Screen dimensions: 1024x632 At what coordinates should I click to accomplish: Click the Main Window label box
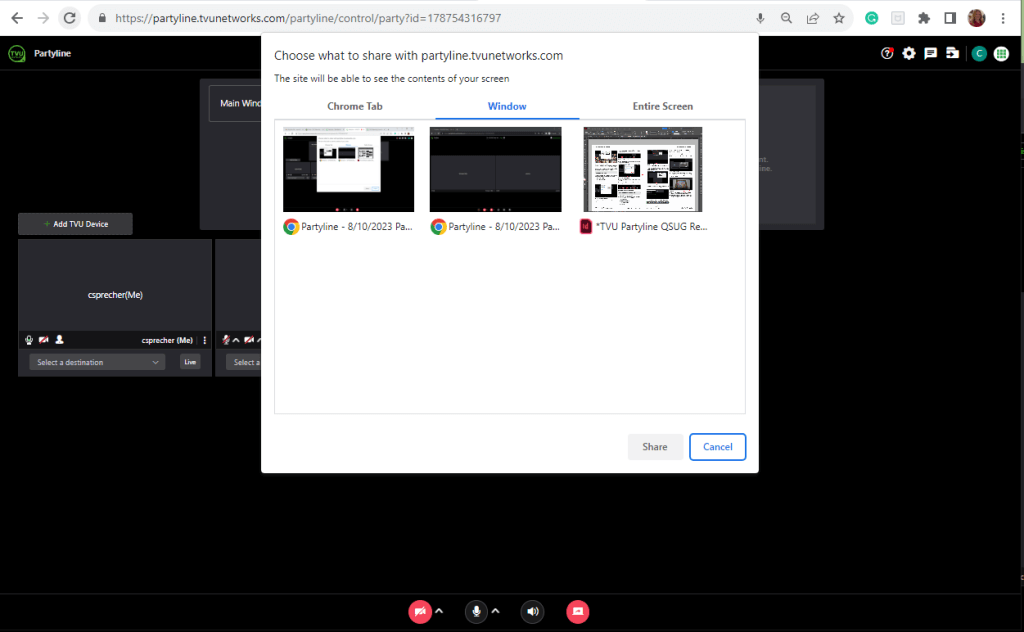coord(236,103)
